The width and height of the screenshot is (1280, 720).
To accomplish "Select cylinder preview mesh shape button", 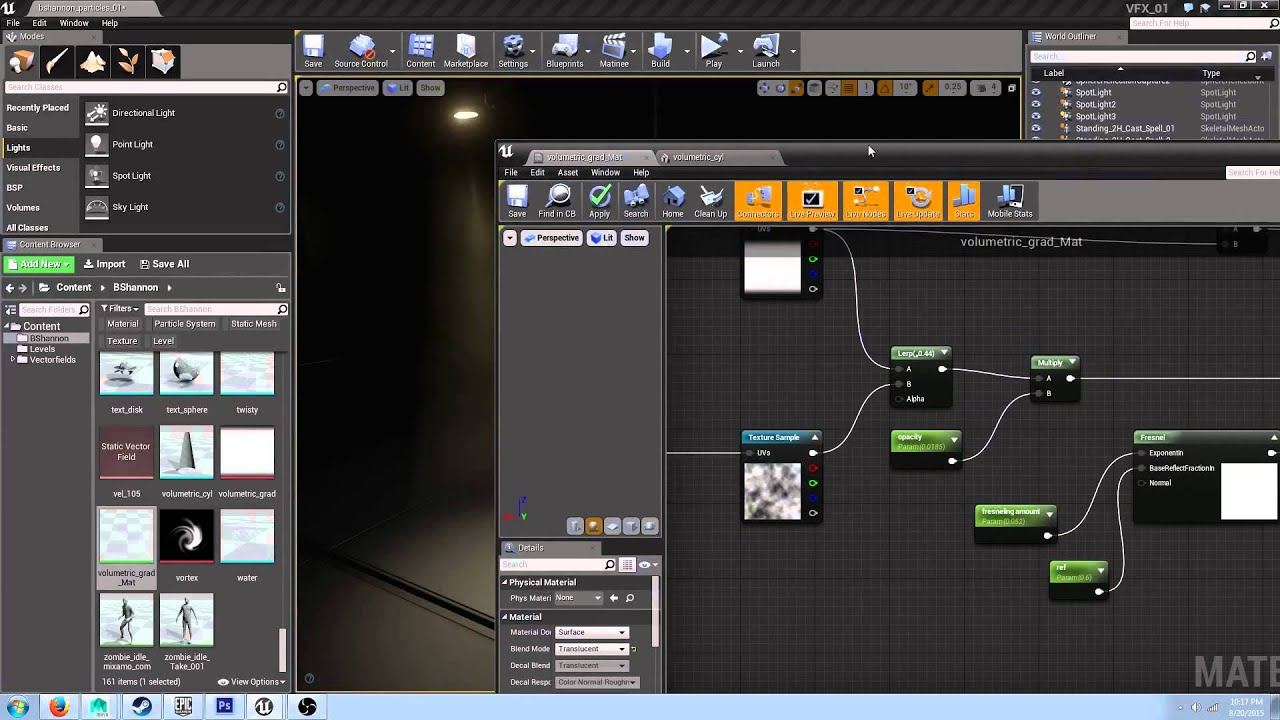I will 576,526.
